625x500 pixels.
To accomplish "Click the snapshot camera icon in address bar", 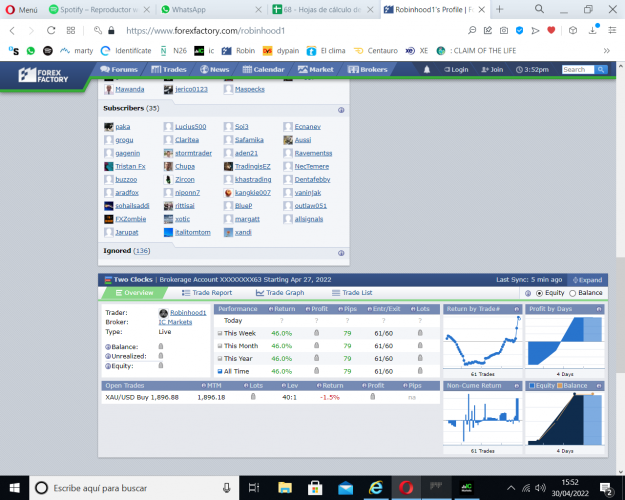I will (504, 31).
